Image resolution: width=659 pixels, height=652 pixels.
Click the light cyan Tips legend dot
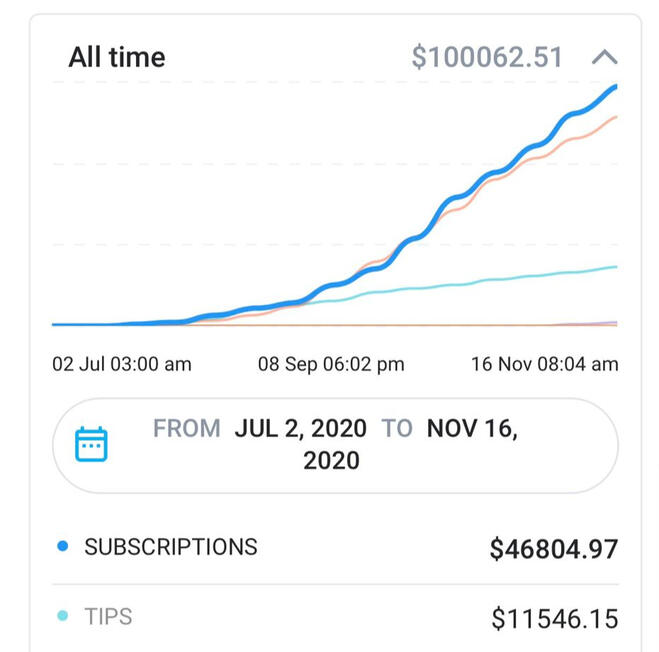[63, 616]
